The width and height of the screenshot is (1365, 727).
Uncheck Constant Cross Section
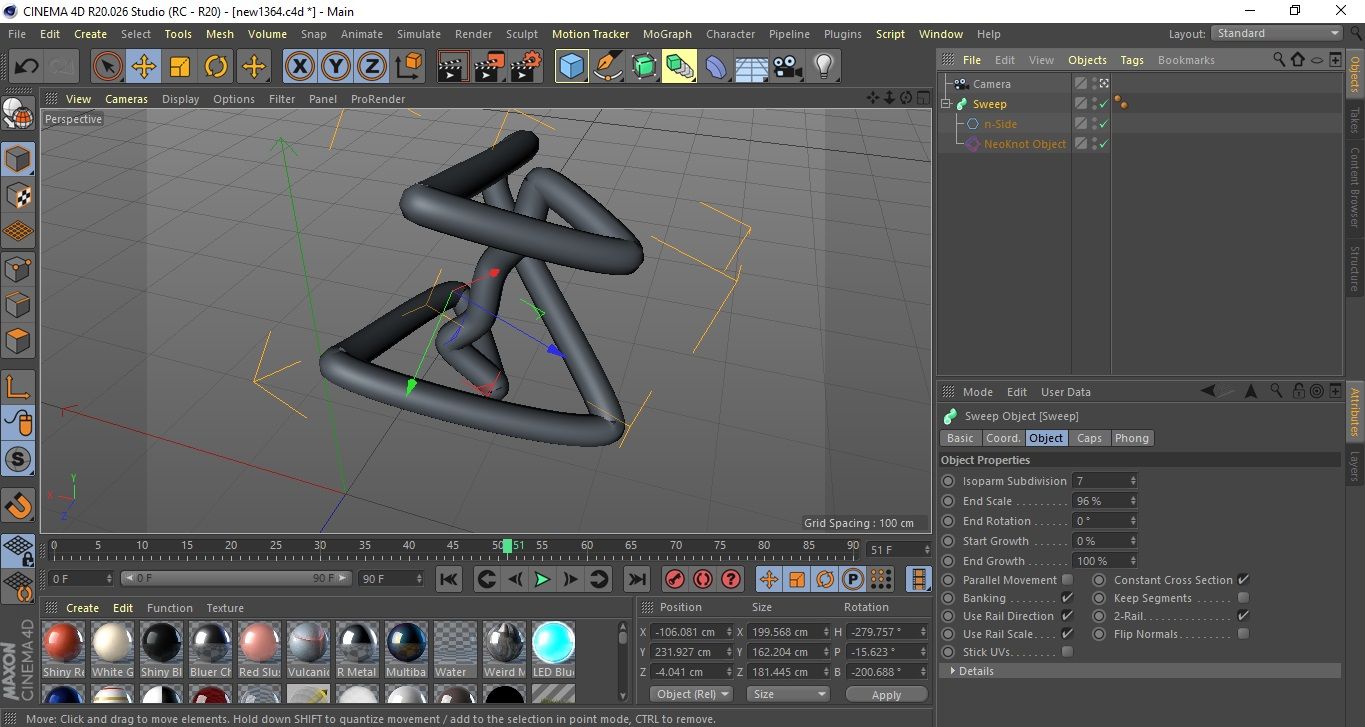1243,579
